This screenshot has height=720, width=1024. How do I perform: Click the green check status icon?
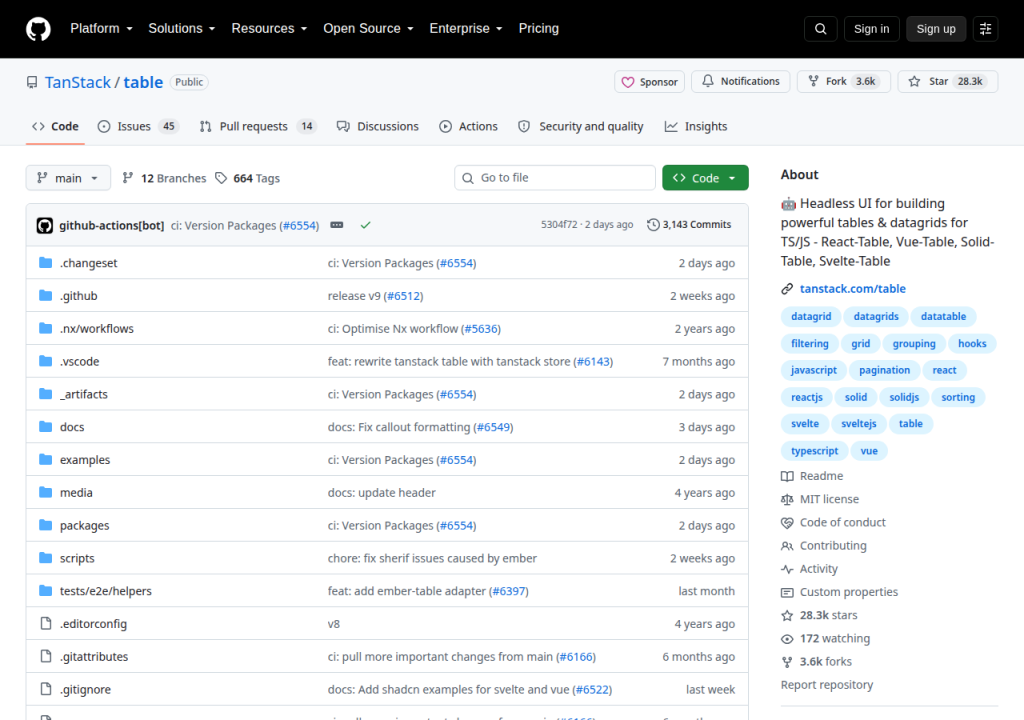tap(365, 225)
